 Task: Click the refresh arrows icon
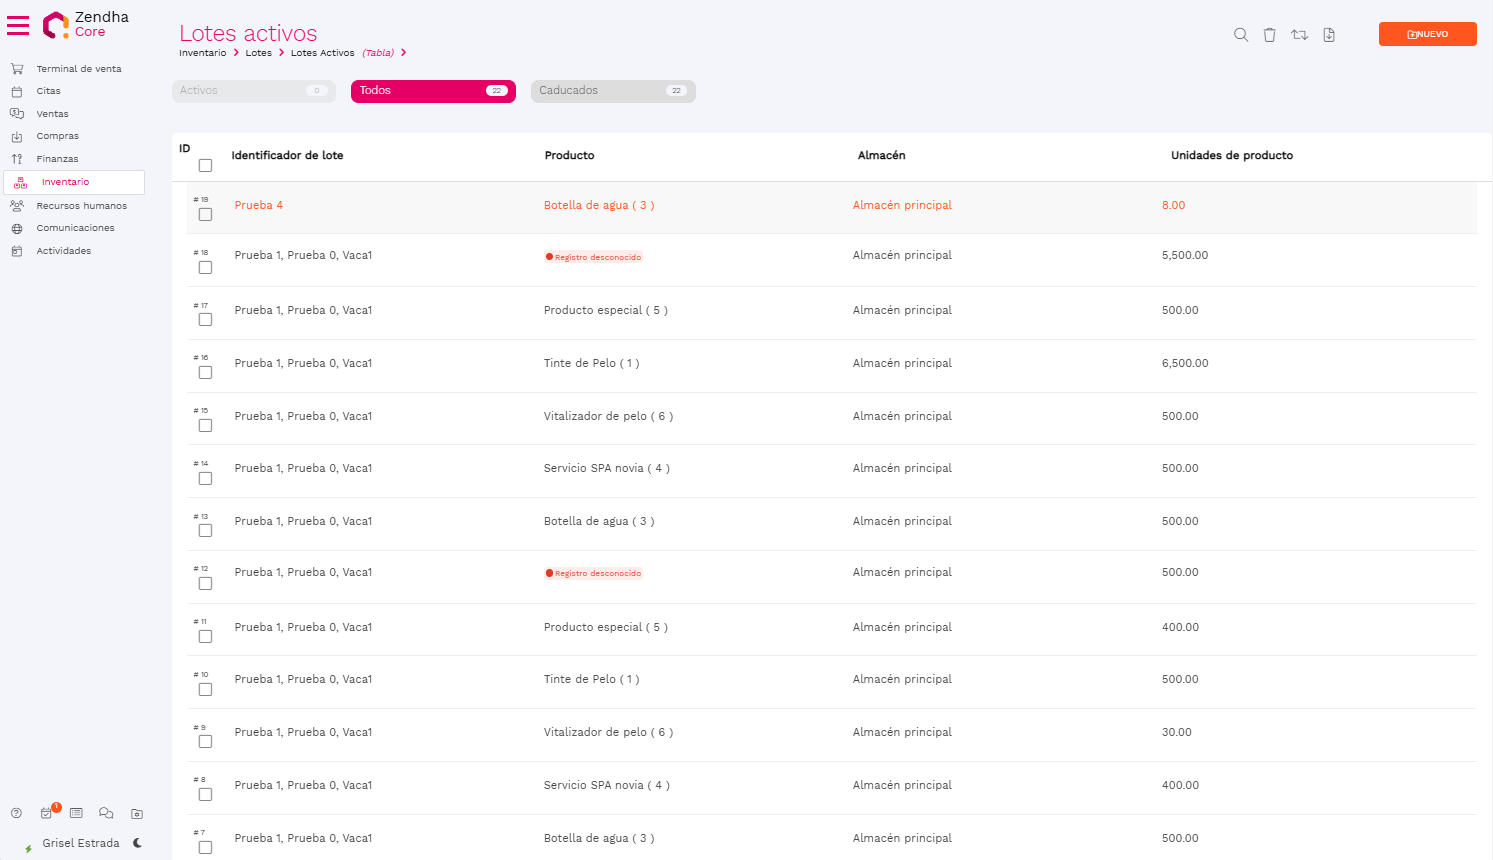[1299, 35]
